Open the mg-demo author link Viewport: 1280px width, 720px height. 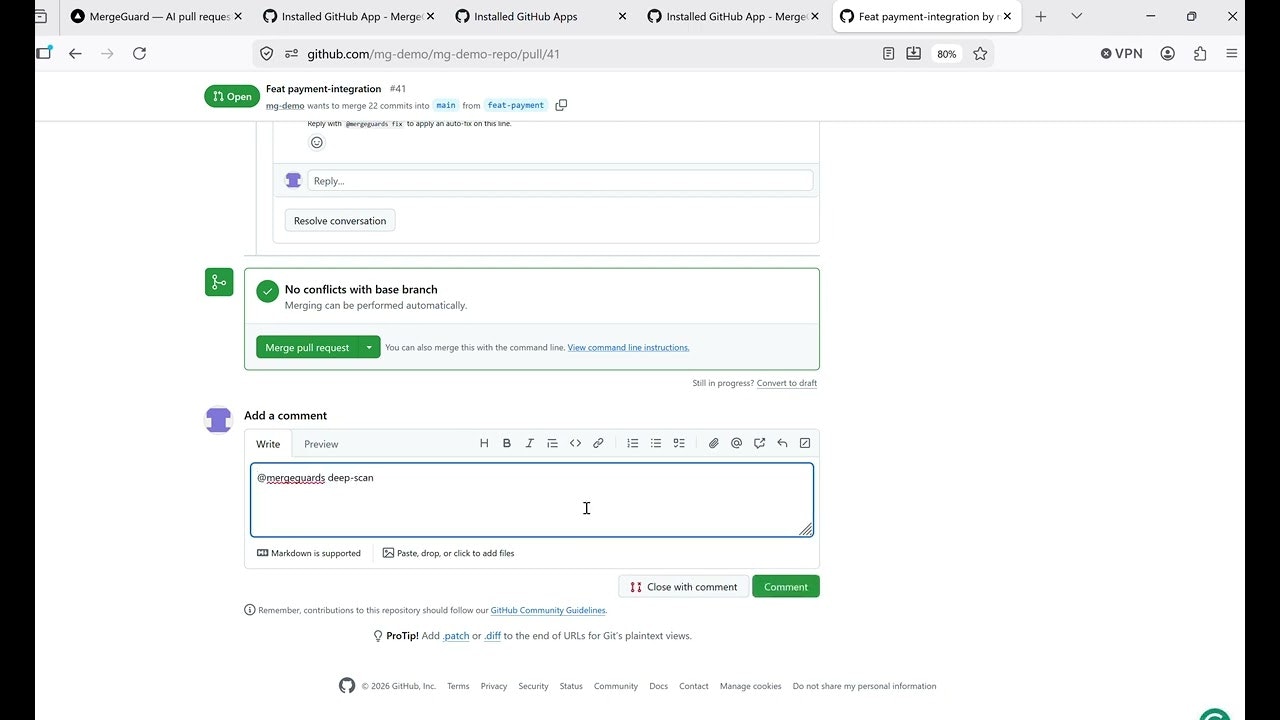pyautogui.click(x=285, y=105)
